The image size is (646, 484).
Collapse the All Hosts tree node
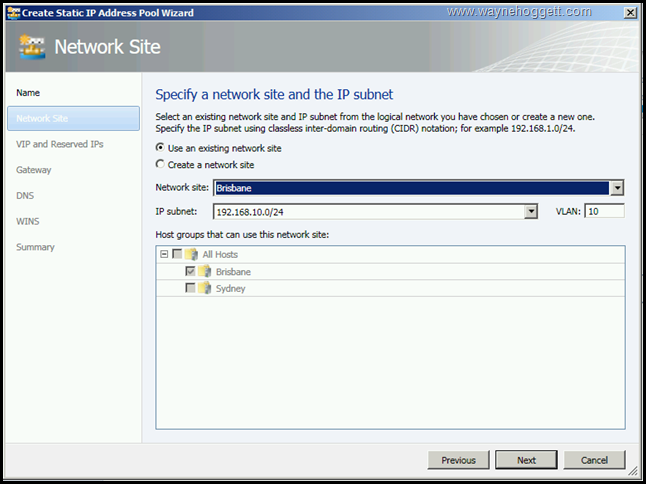coord(164,254)
